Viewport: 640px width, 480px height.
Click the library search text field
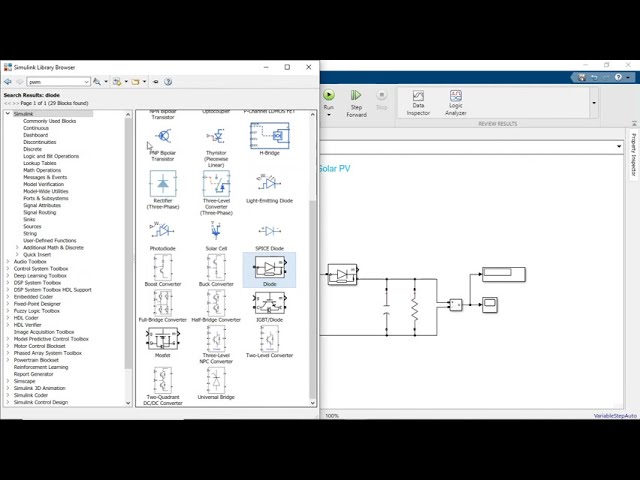55,82
